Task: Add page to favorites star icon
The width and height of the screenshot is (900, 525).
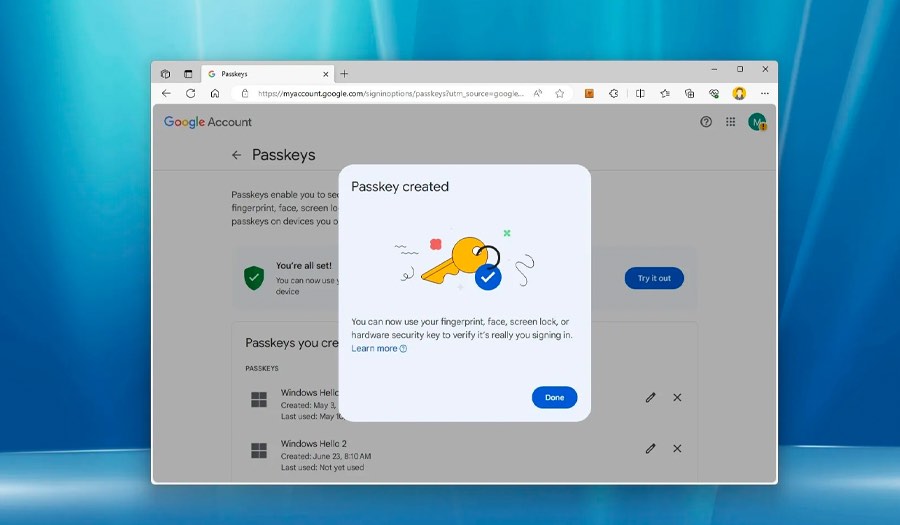Action: 560,94
